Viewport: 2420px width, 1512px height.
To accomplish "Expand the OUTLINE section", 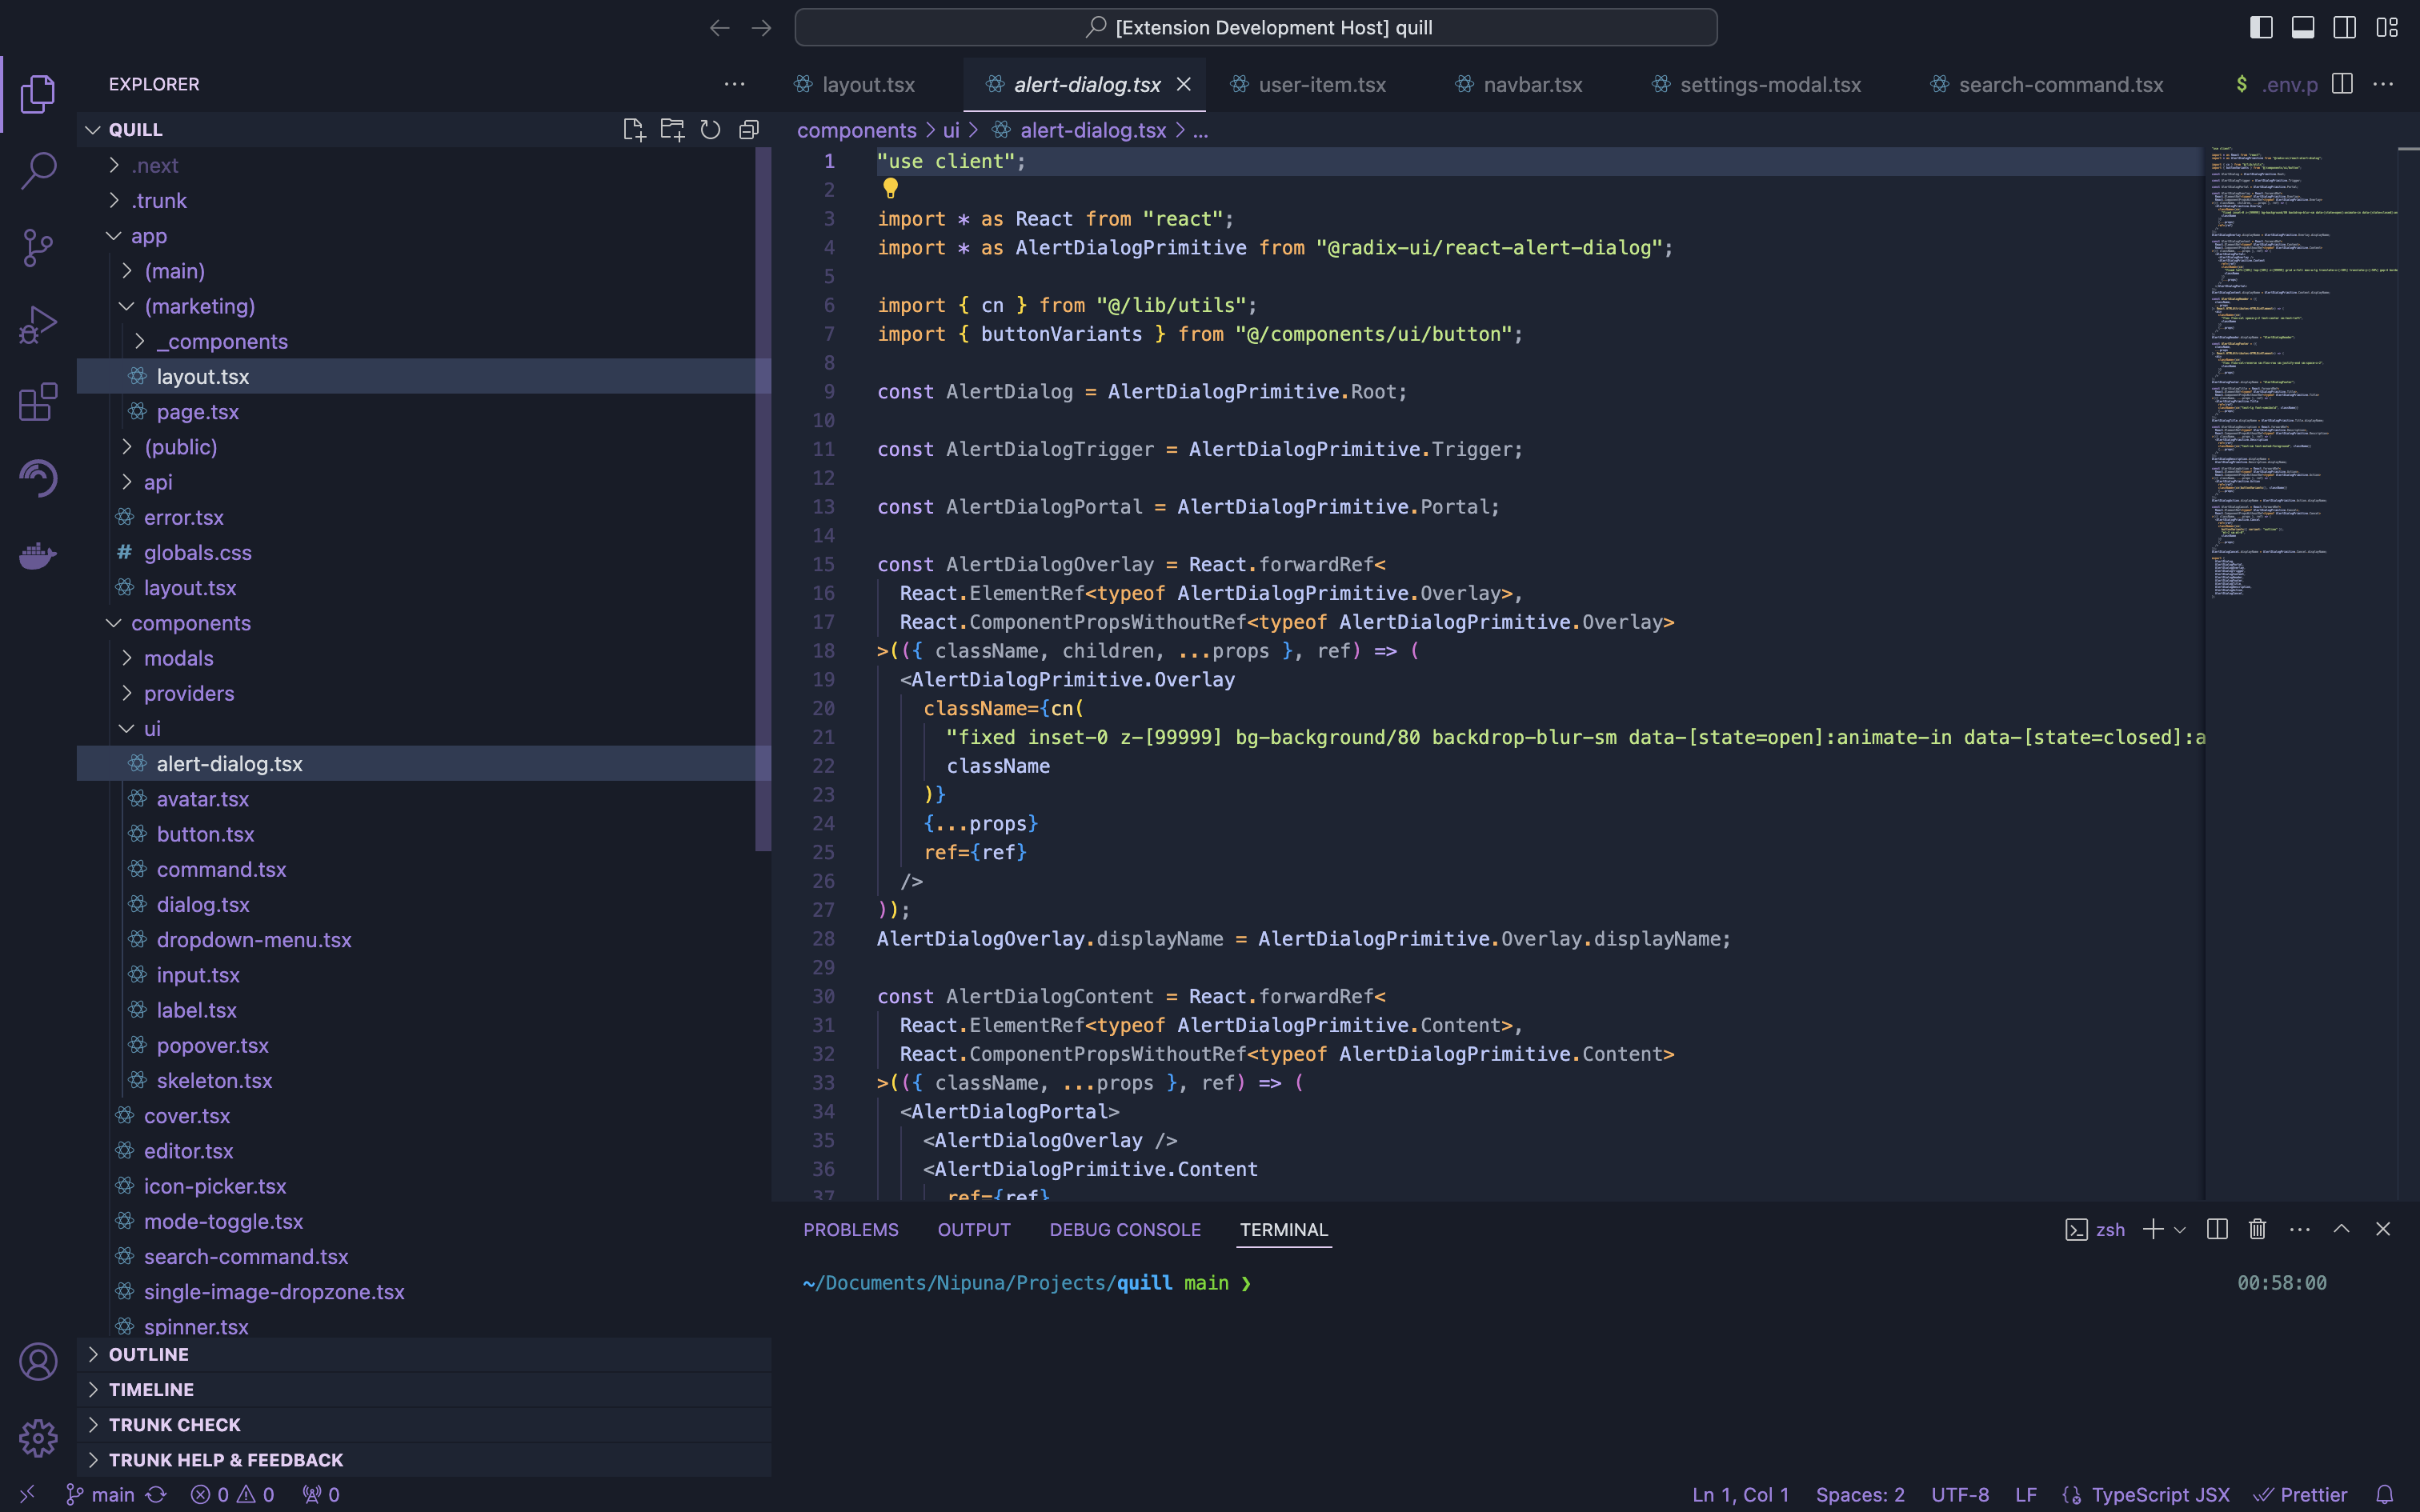I will (x=148, y=1354).
